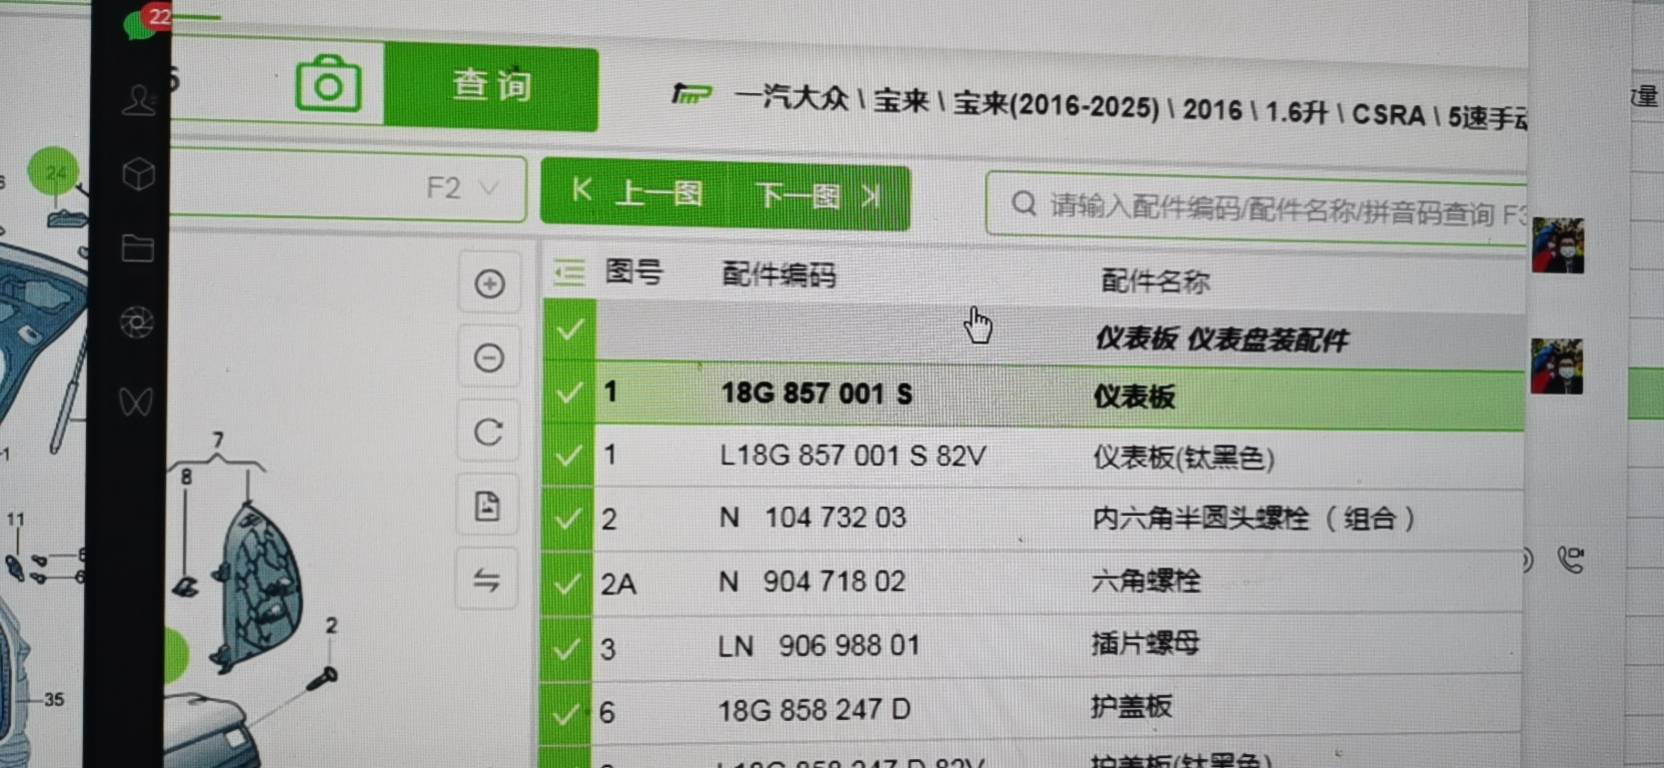Toggle checkbox for L18G 857 001 S 82V row
The width and height of the screenshot is (1664, 768).
(x=568, y=456)
